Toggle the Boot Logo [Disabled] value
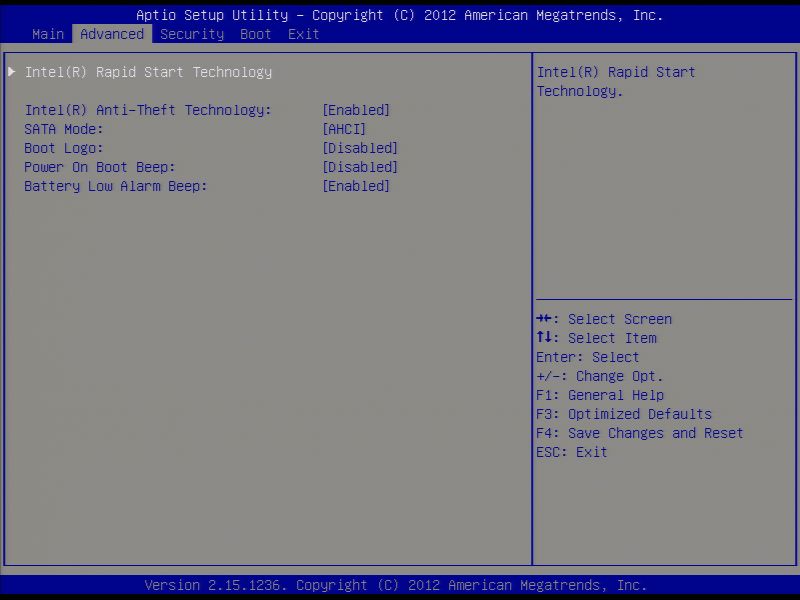 [x=360, y=148]
